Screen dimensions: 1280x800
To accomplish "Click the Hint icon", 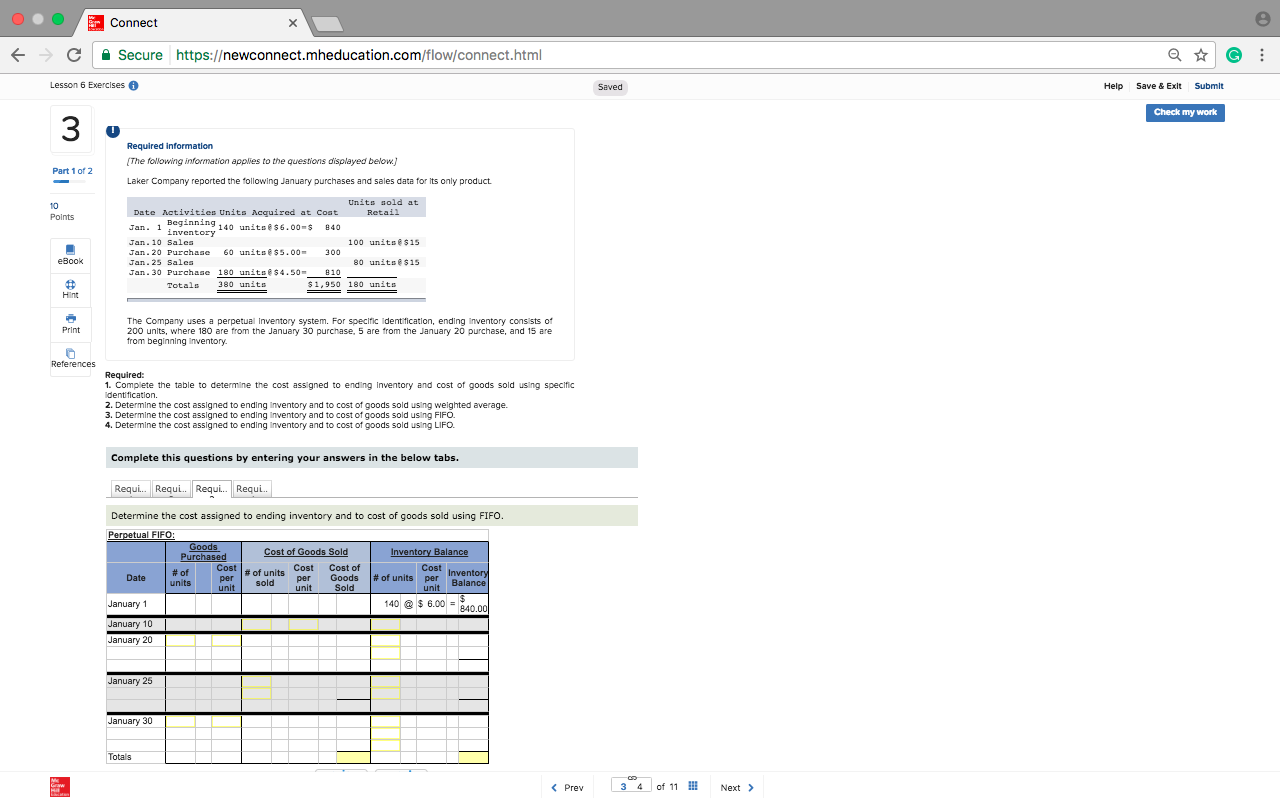I will coord(70,288).
